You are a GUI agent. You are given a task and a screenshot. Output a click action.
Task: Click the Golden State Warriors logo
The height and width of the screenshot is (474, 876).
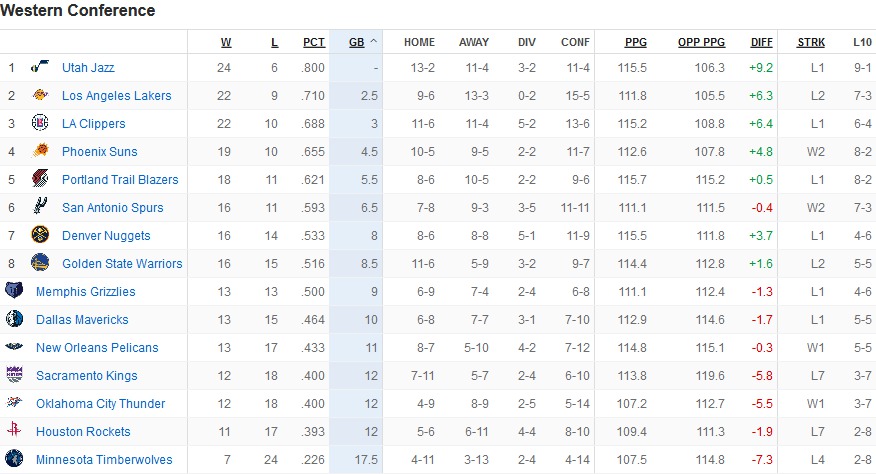(40, 263)
